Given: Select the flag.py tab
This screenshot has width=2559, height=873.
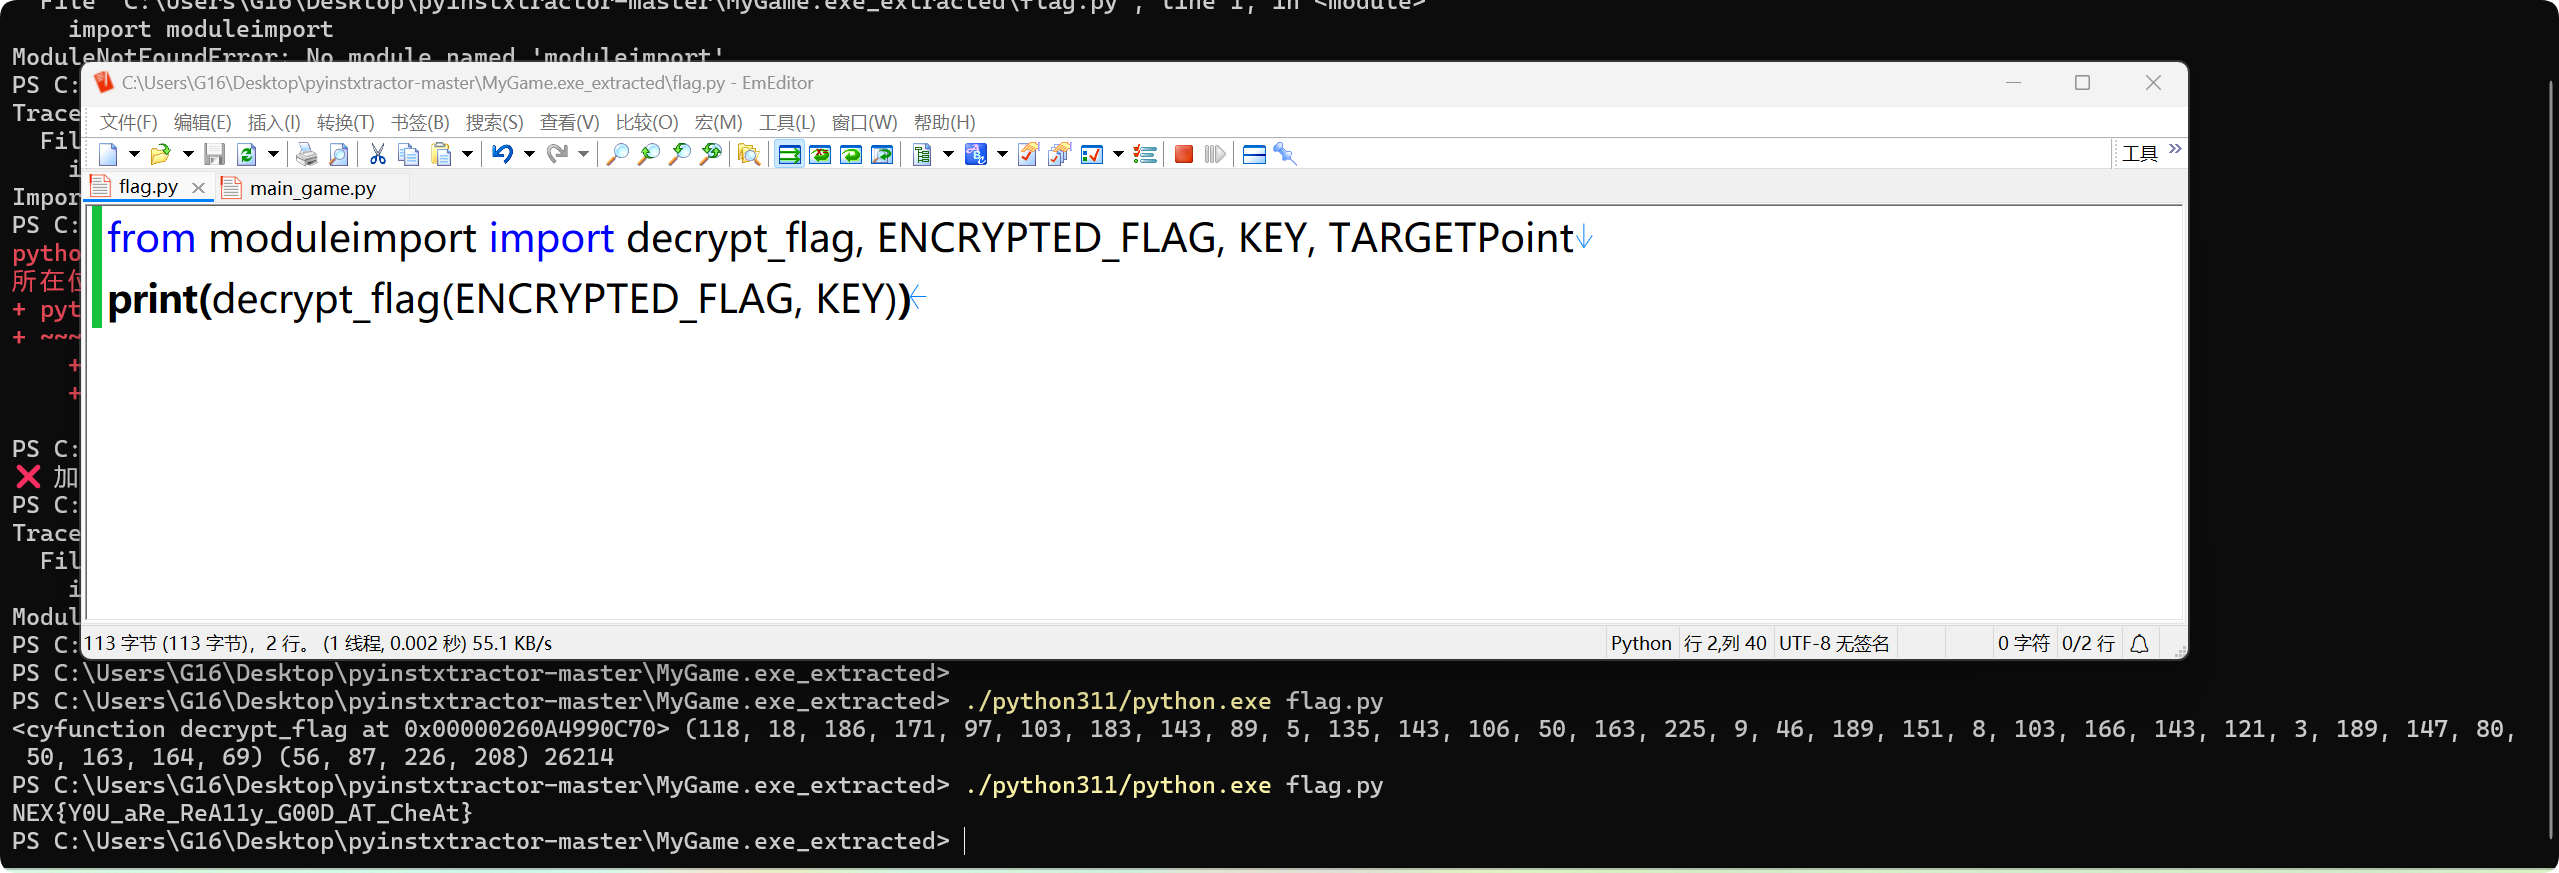Looking at the screenshot, I should click(148, 187).
